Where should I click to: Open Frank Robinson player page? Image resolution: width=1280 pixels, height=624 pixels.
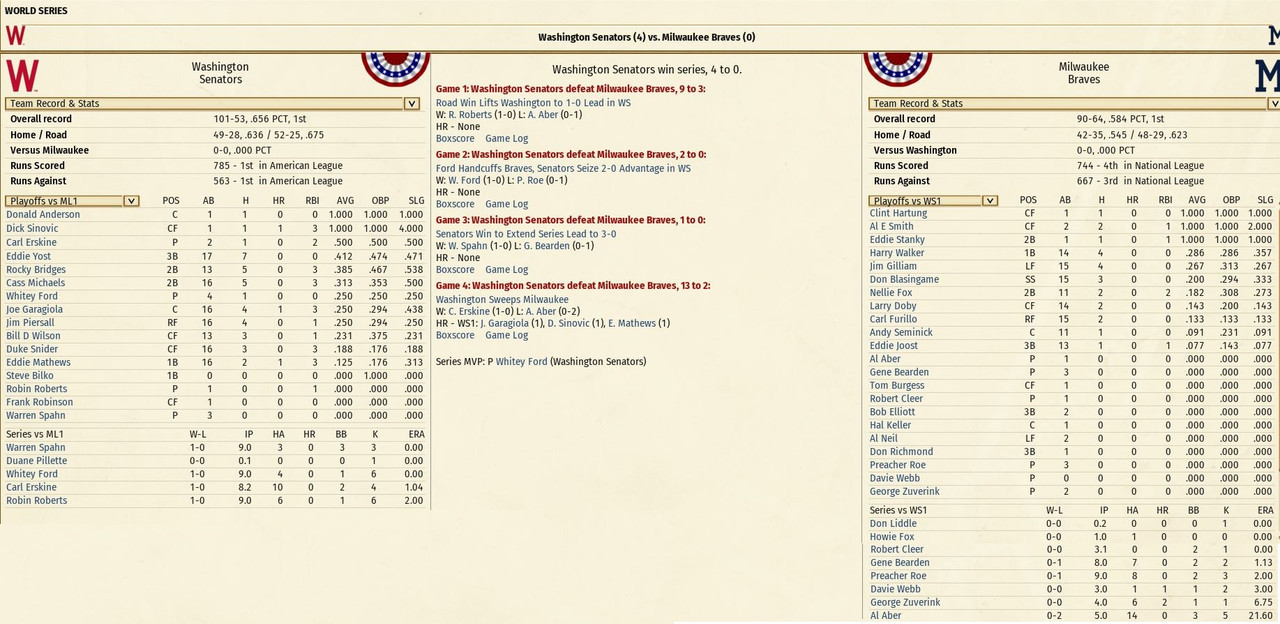coord(39,403)
